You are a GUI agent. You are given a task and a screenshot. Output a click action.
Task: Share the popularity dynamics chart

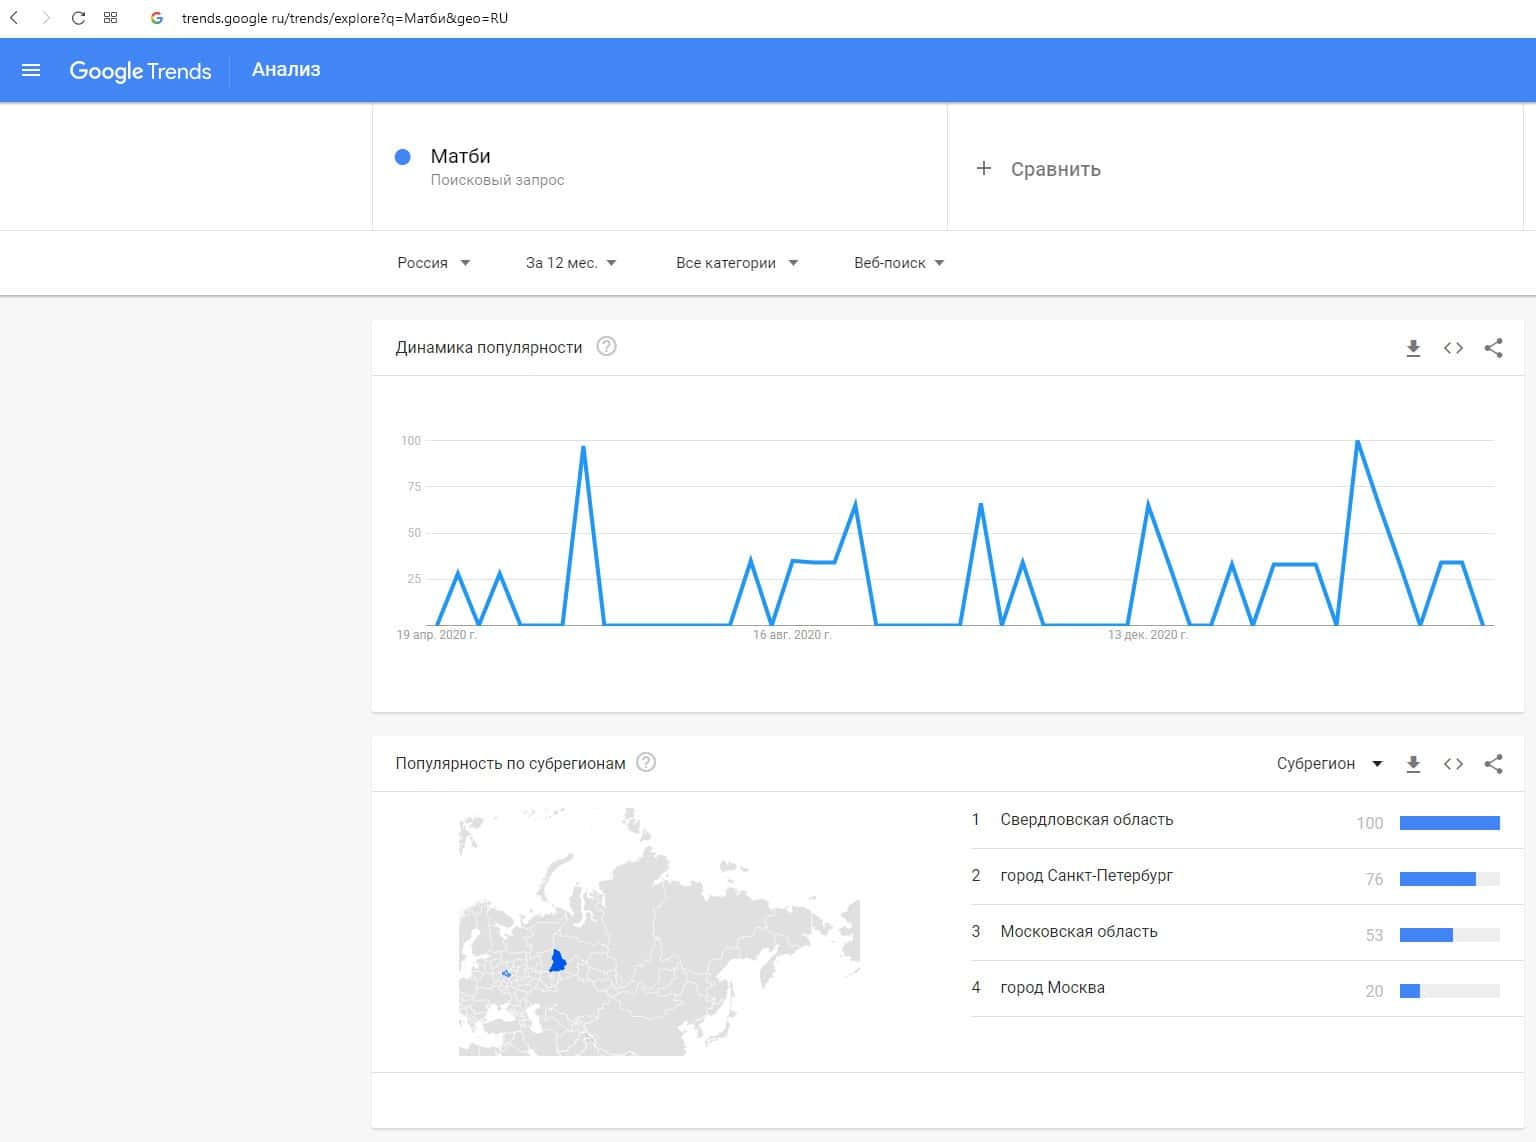pyautogui.click(x=1493, y=348)
